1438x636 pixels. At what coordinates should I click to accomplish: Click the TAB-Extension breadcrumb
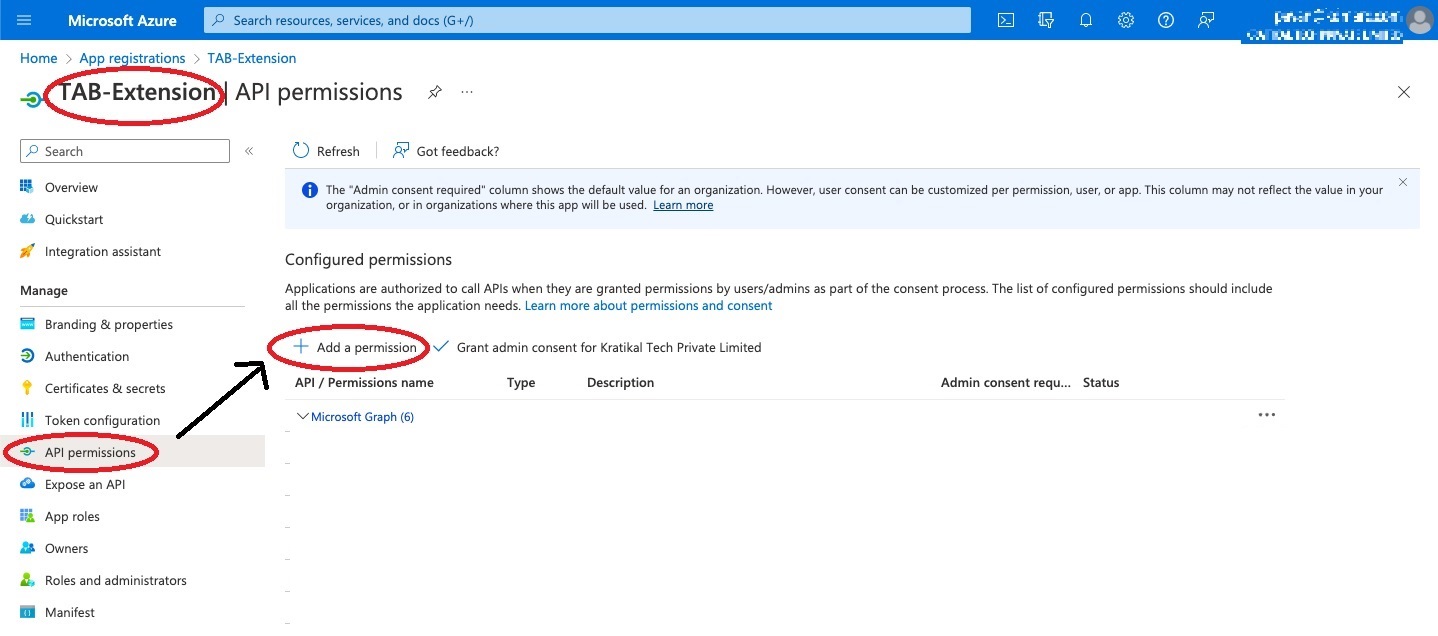pos(252,58)
